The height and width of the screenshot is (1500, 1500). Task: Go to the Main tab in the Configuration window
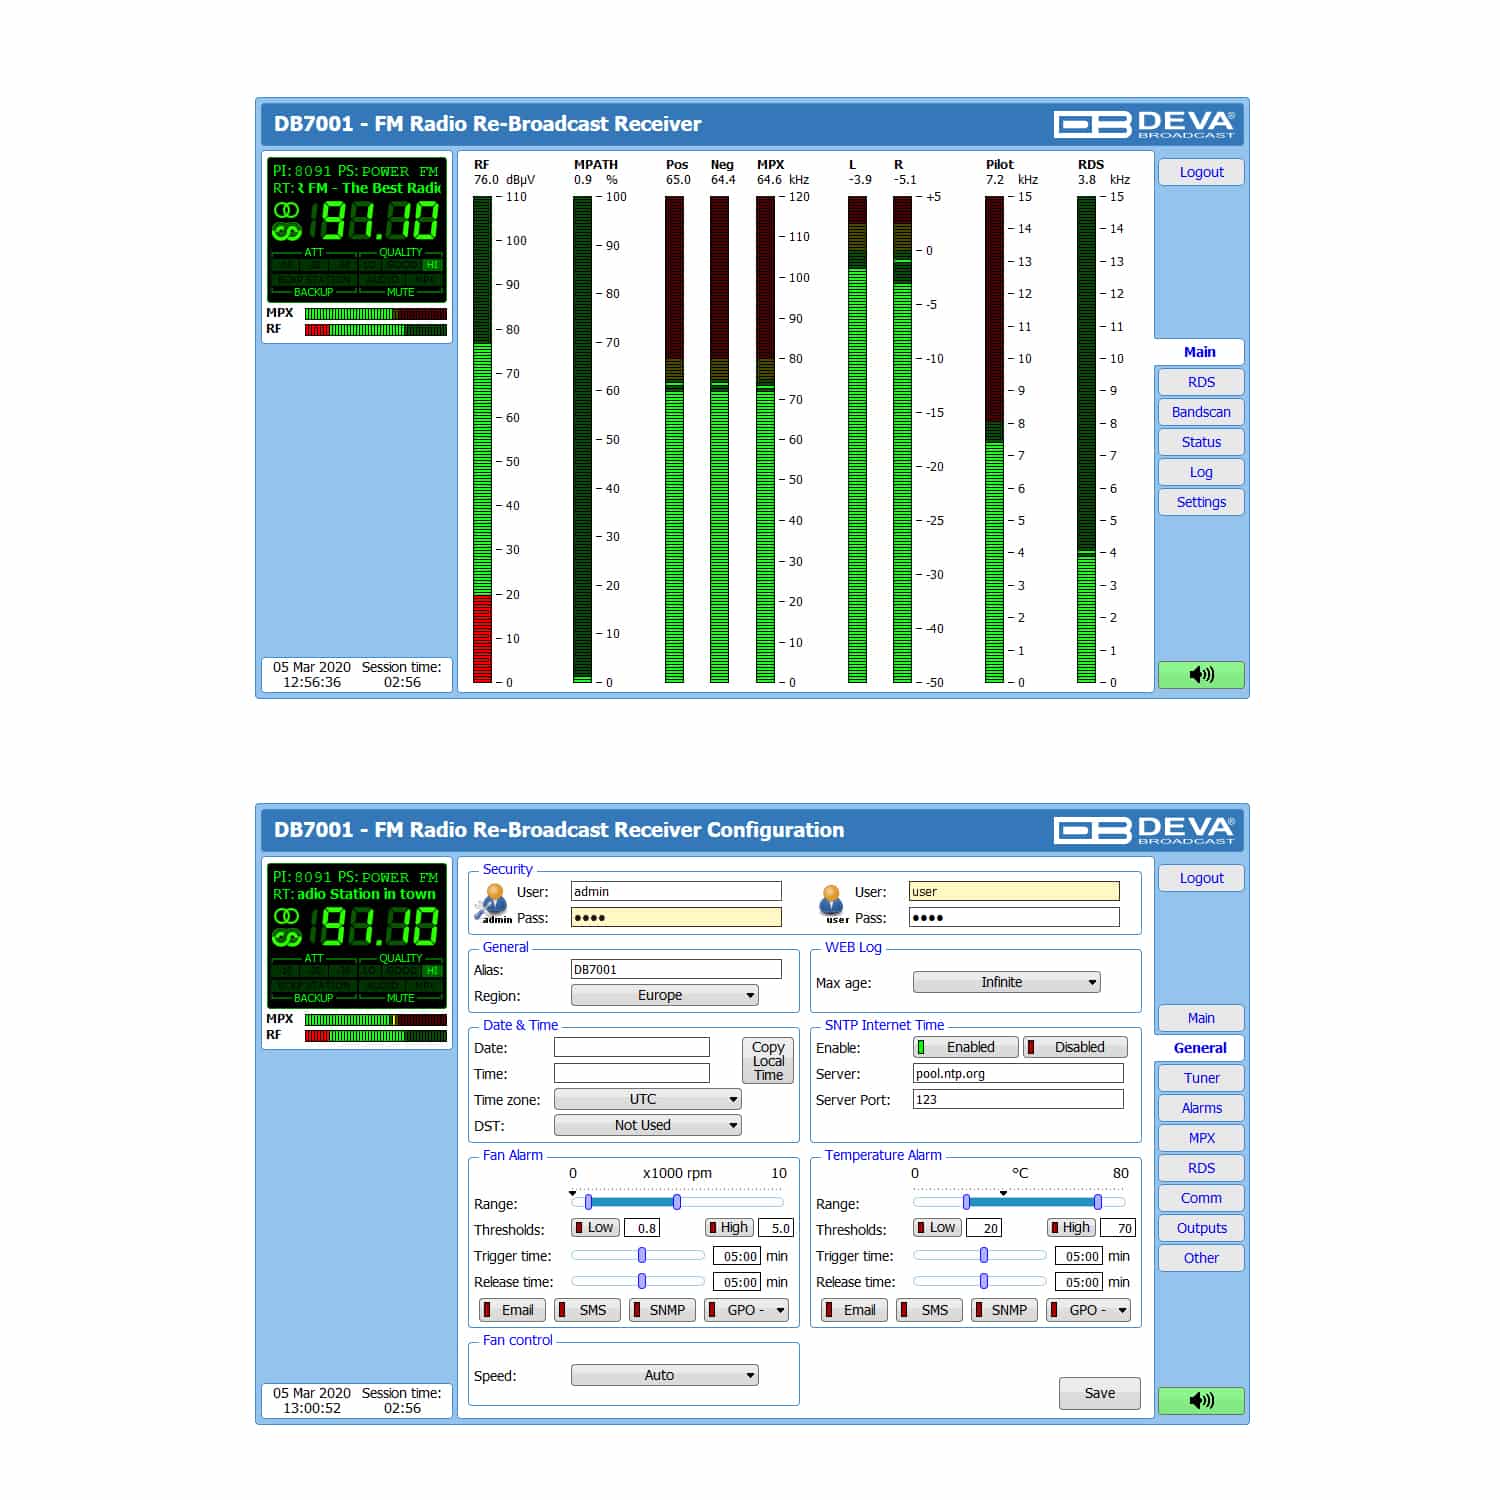1201,1018
